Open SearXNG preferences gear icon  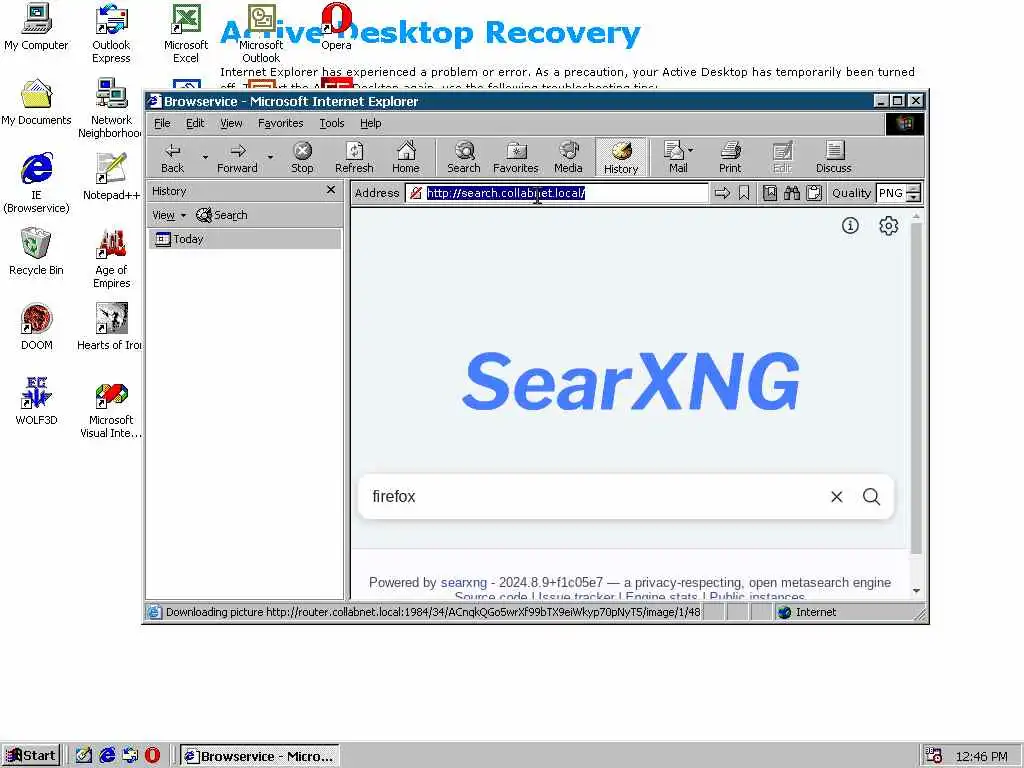(x=888, y=225)
